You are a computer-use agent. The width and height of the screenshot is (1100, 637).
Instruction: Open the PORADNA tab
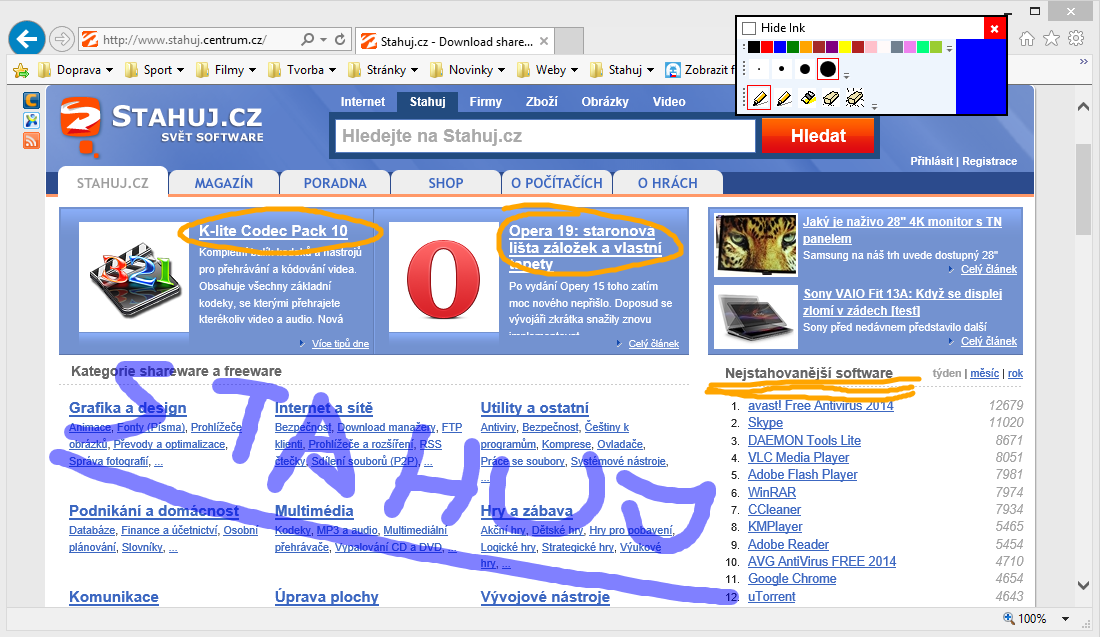pos(335,183)
